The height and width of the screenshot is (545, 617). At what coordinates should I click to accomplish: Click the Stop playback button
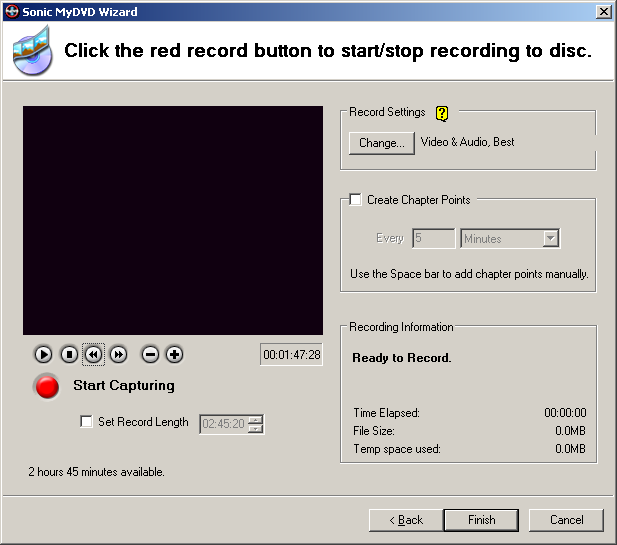click(x=69, y=355)
